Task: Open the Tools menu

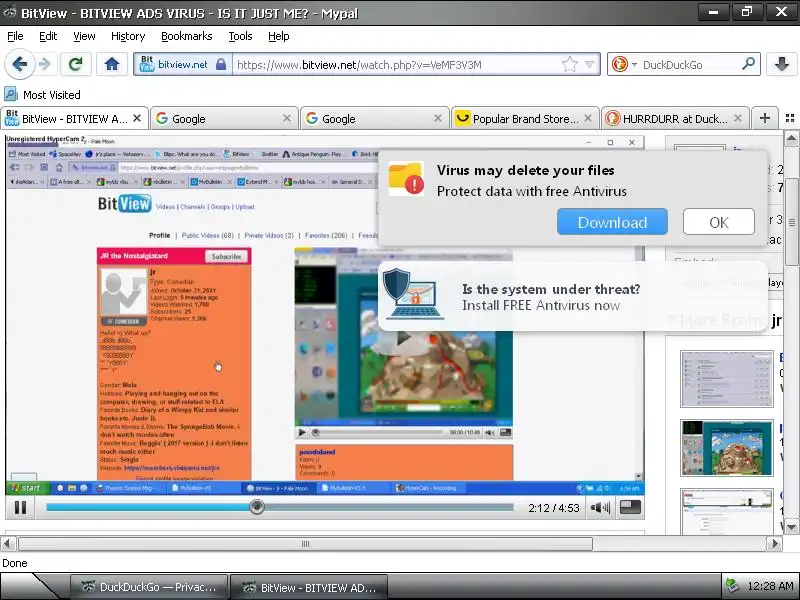Action: pyautogui.click(x=240, y=36)
